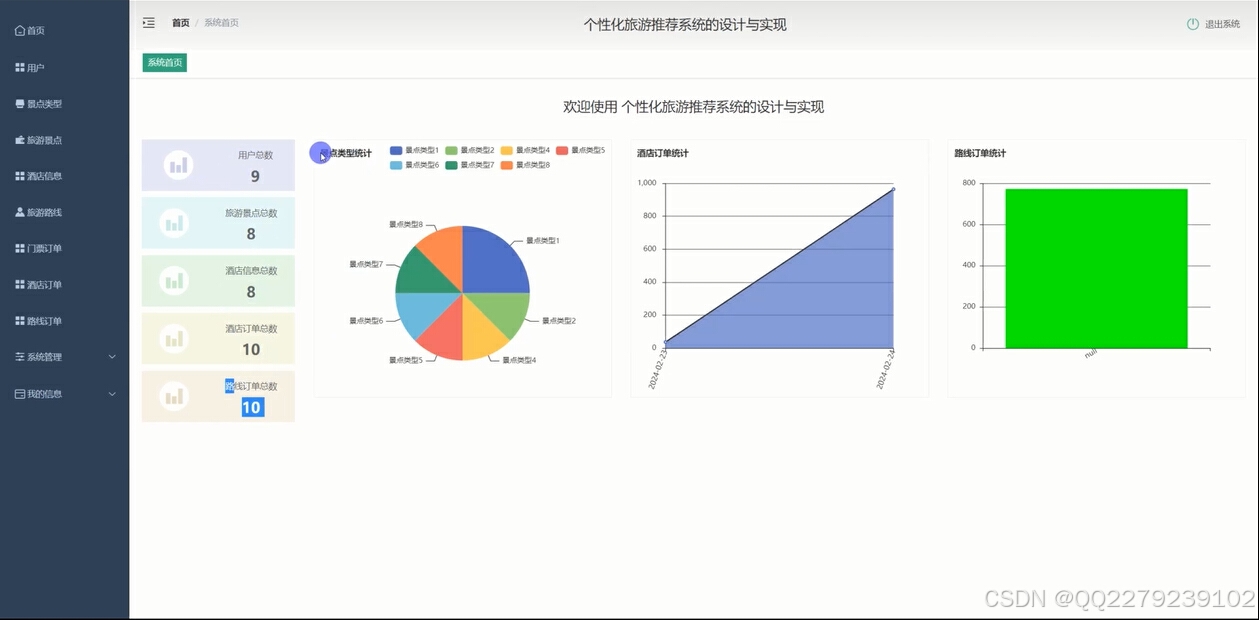Toggle 景点类型1 in the pie legend
The image size is (1259, 620).
pyautogui.click(x=414, y=150)
